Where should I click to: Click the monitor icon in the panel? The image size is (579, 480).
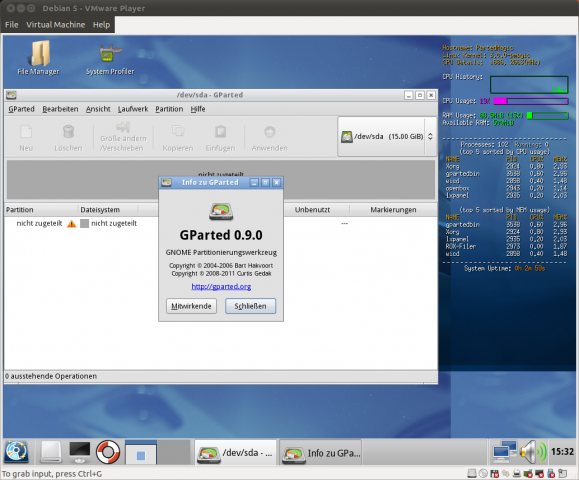click(79, 452)
